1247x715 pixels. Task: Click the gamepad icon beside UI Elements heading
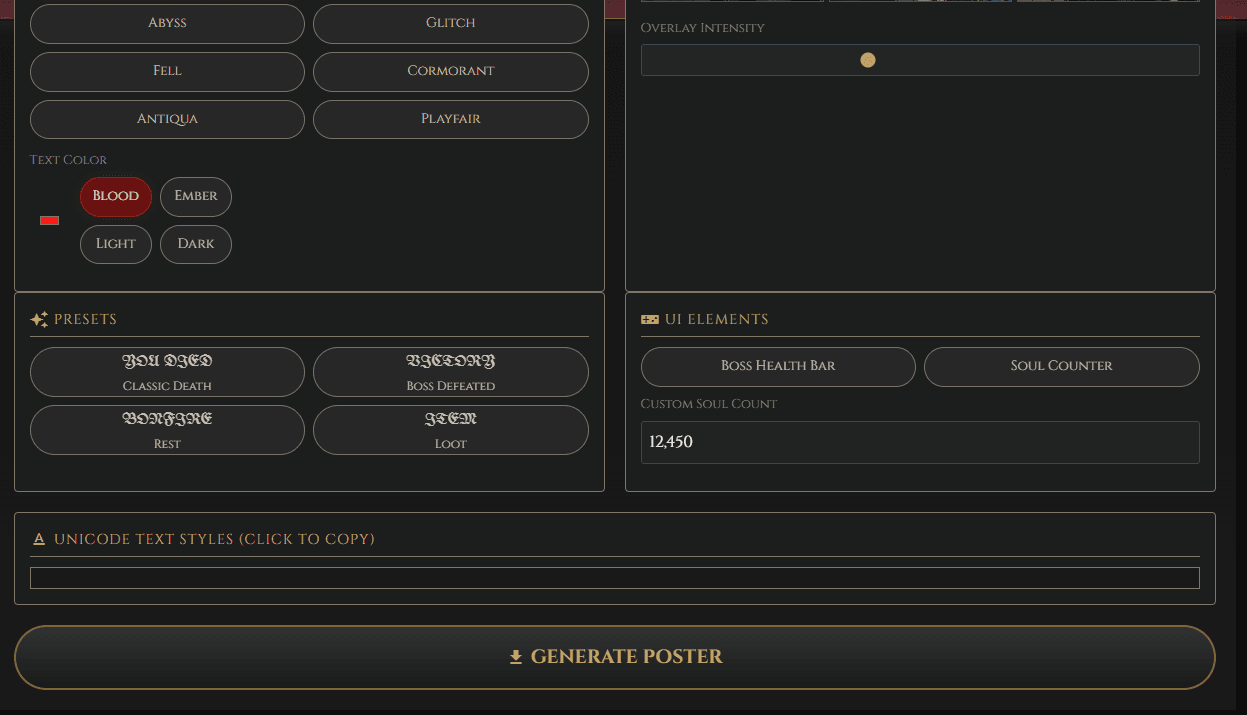pos(648,318)
